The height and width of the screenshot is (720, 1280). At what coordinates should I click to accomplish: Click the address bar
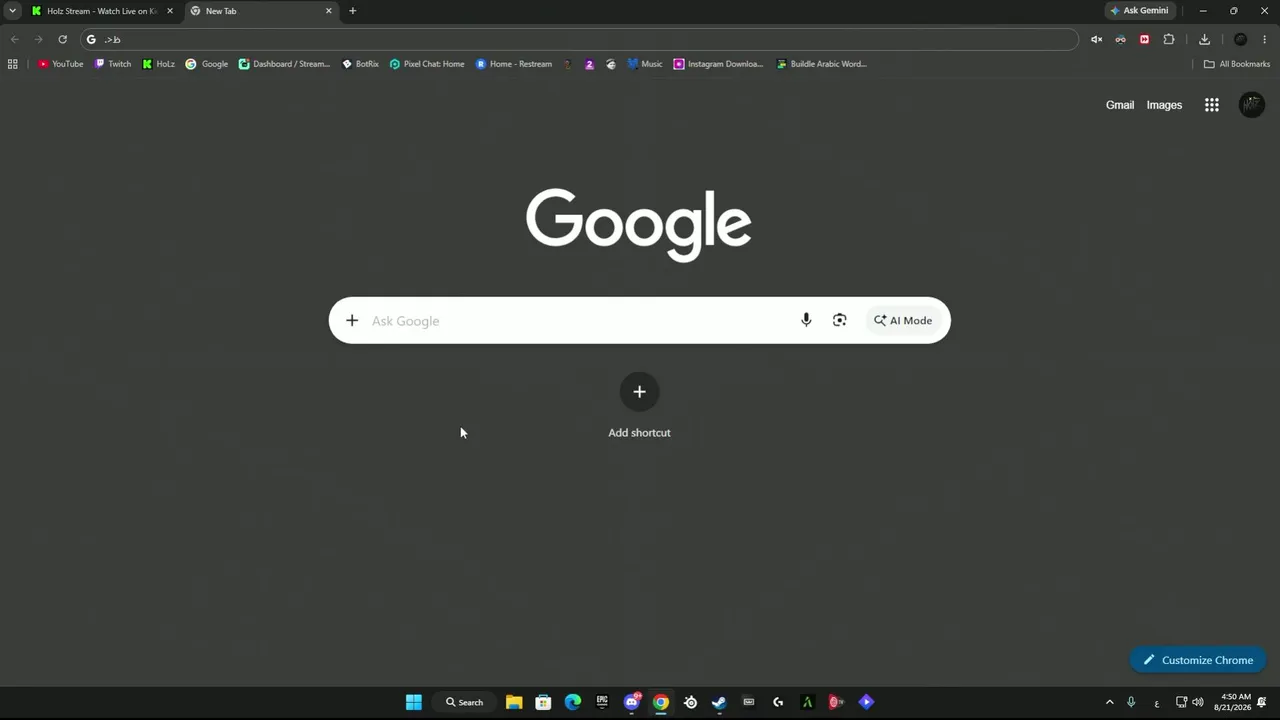coord(580,39)
